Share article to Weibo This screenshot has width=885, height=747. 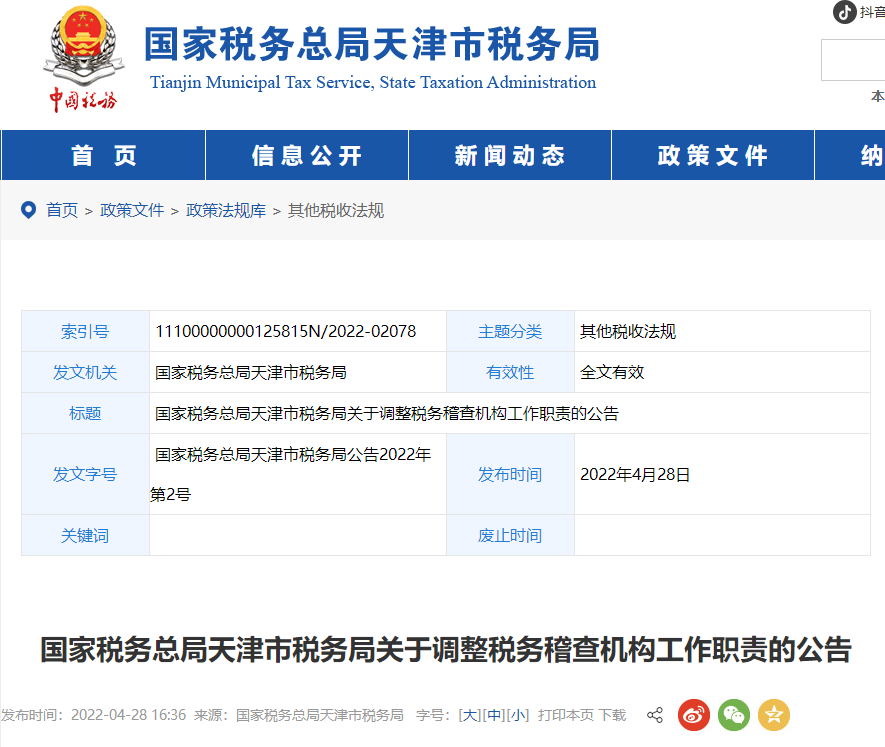(x=694, y=715)
